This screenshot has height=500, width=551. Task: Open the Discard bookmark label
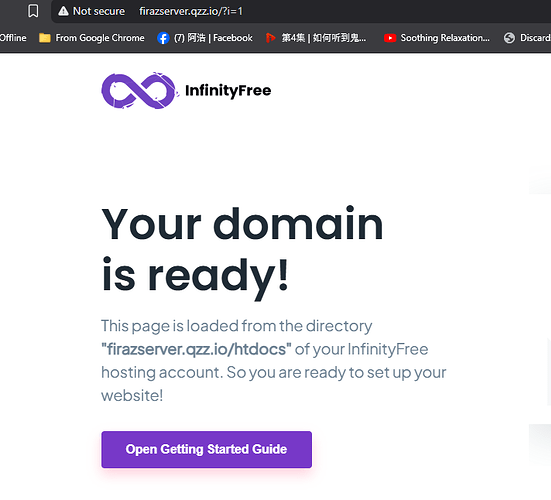(535, 38)
